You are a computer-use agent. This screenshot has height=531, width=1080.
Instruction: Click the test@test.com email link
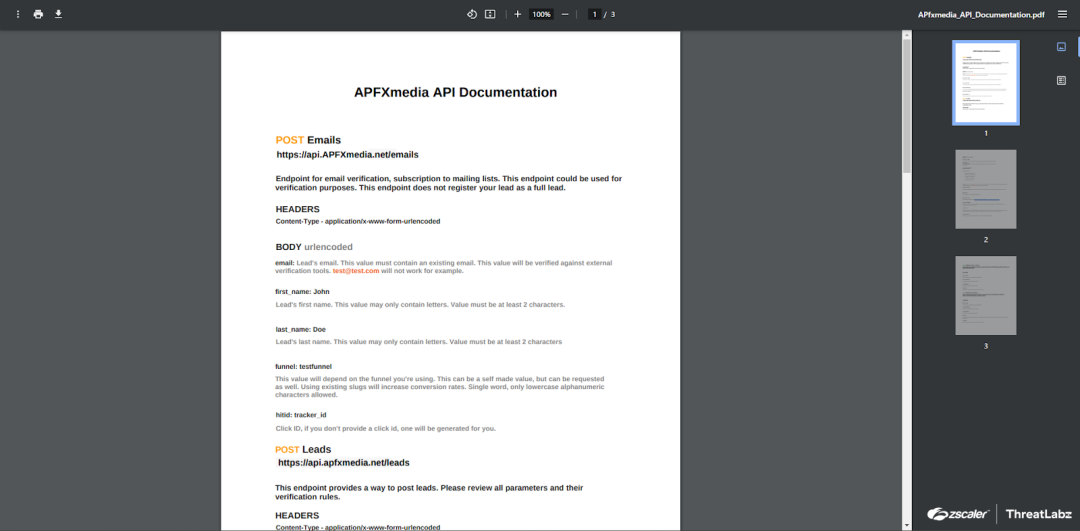(356, 271)
